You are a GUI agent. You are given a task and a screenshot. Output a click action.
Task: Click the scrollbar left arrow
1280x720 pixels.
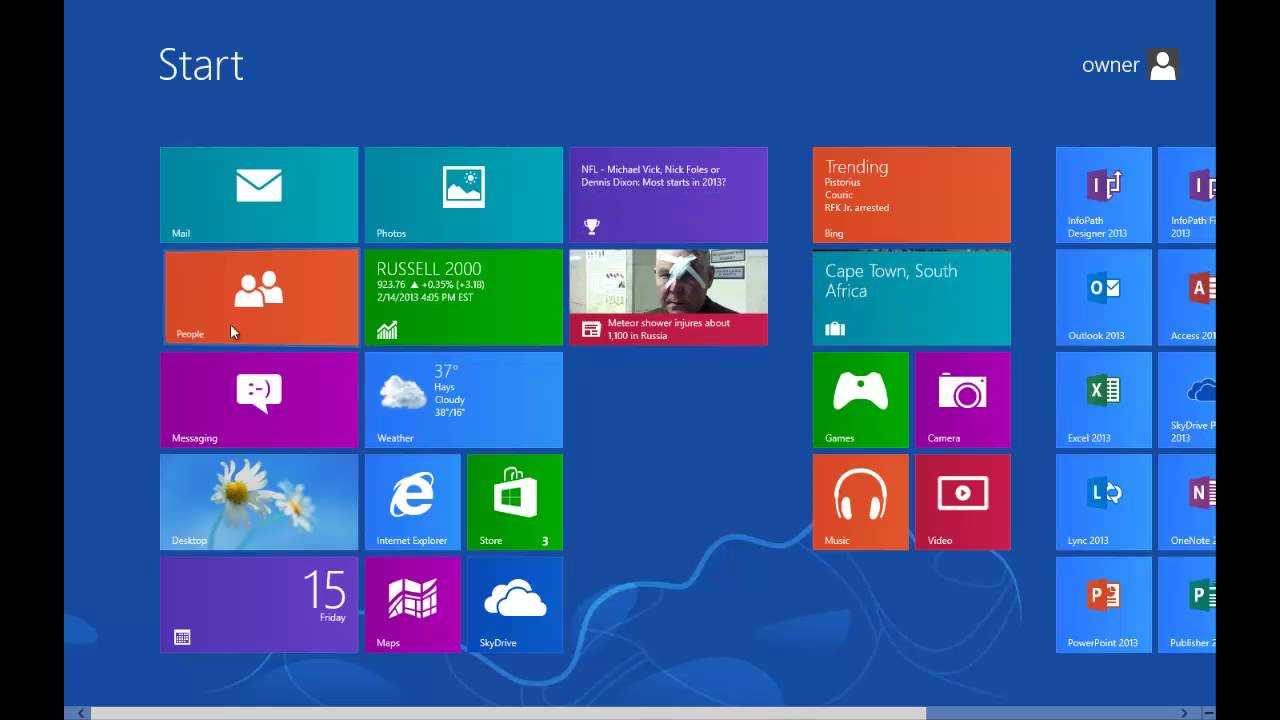81,713
